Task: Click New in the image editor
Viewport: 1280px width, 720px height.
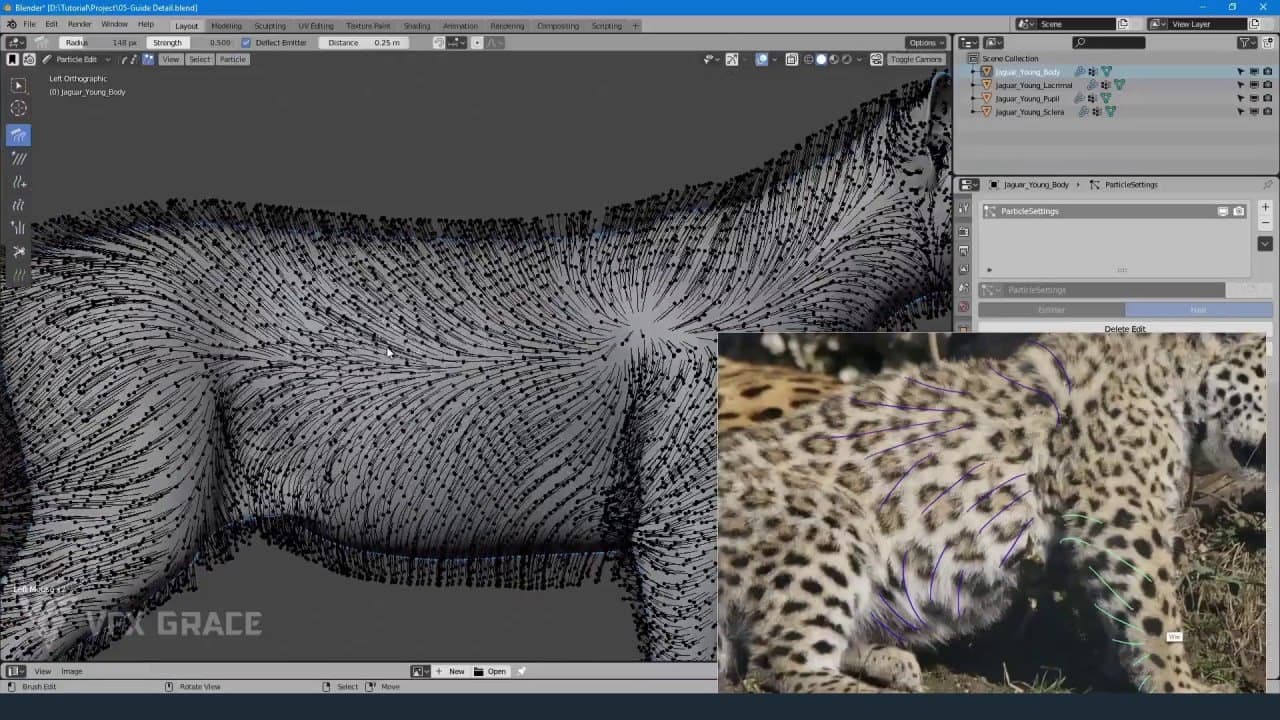Action: (x=450, y=671)
